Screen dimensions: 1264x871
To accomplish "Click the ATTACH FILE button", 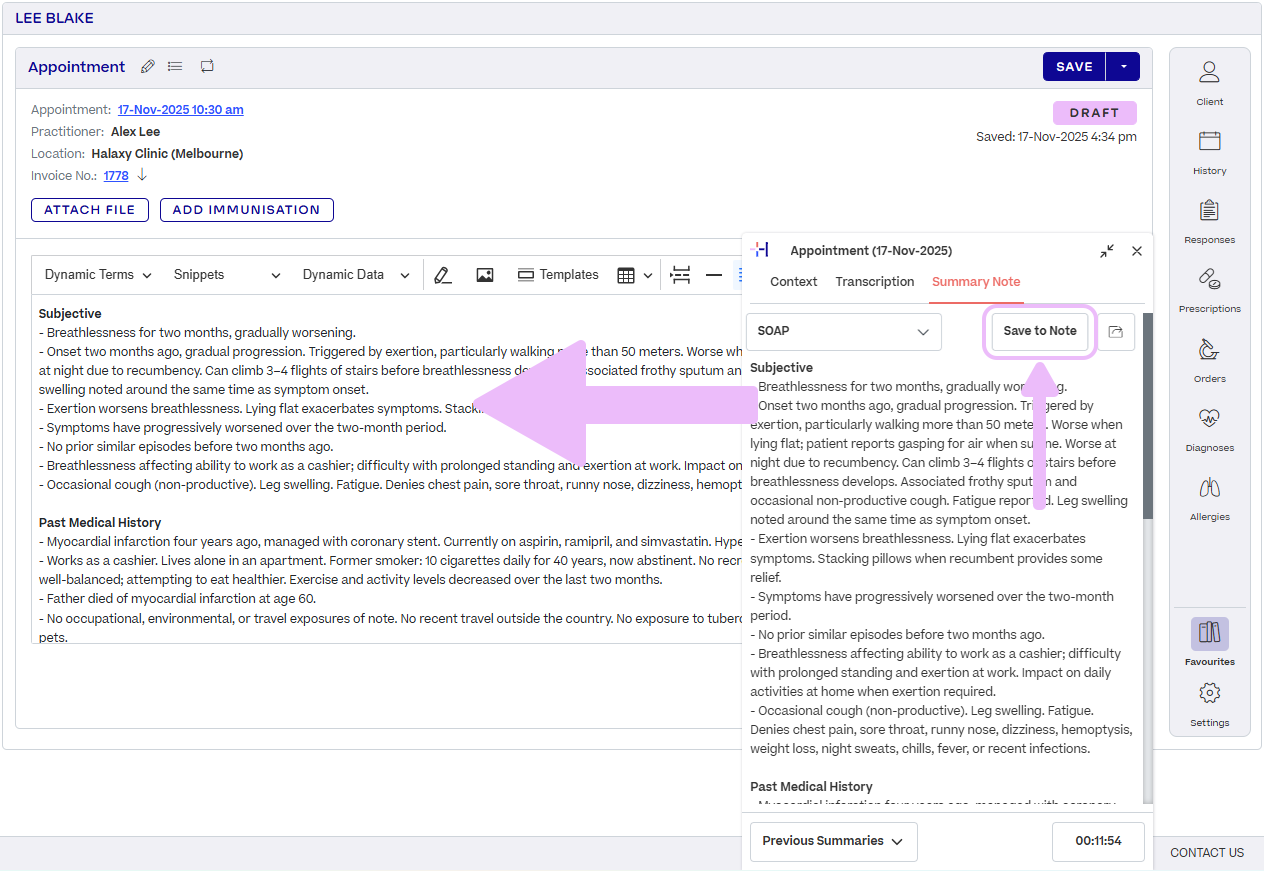I will point(90,210).
